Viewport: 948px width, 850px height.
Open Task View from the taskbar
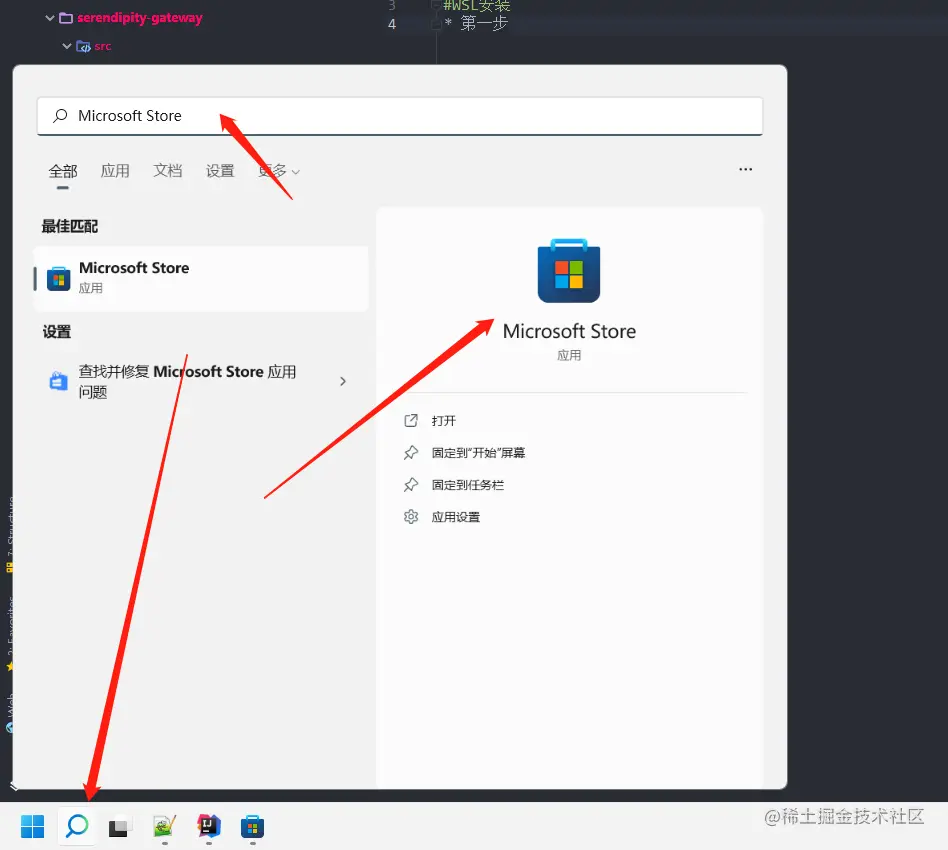click(x=120, y=827)
